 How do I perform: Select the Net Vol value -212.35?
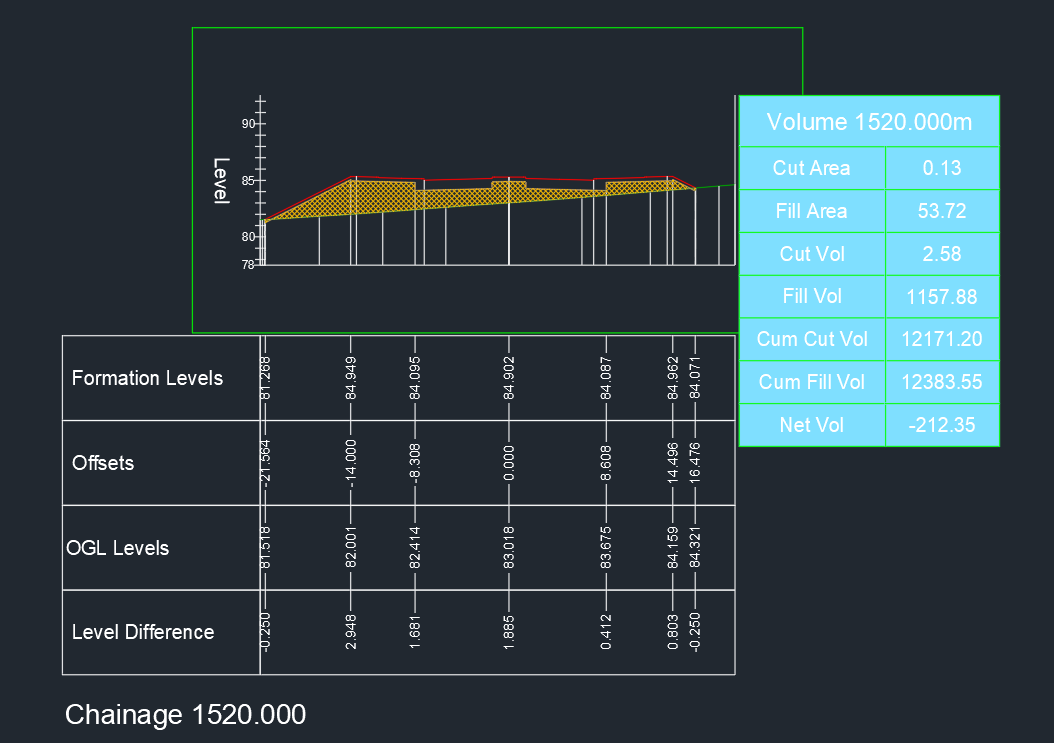[942, 425]
